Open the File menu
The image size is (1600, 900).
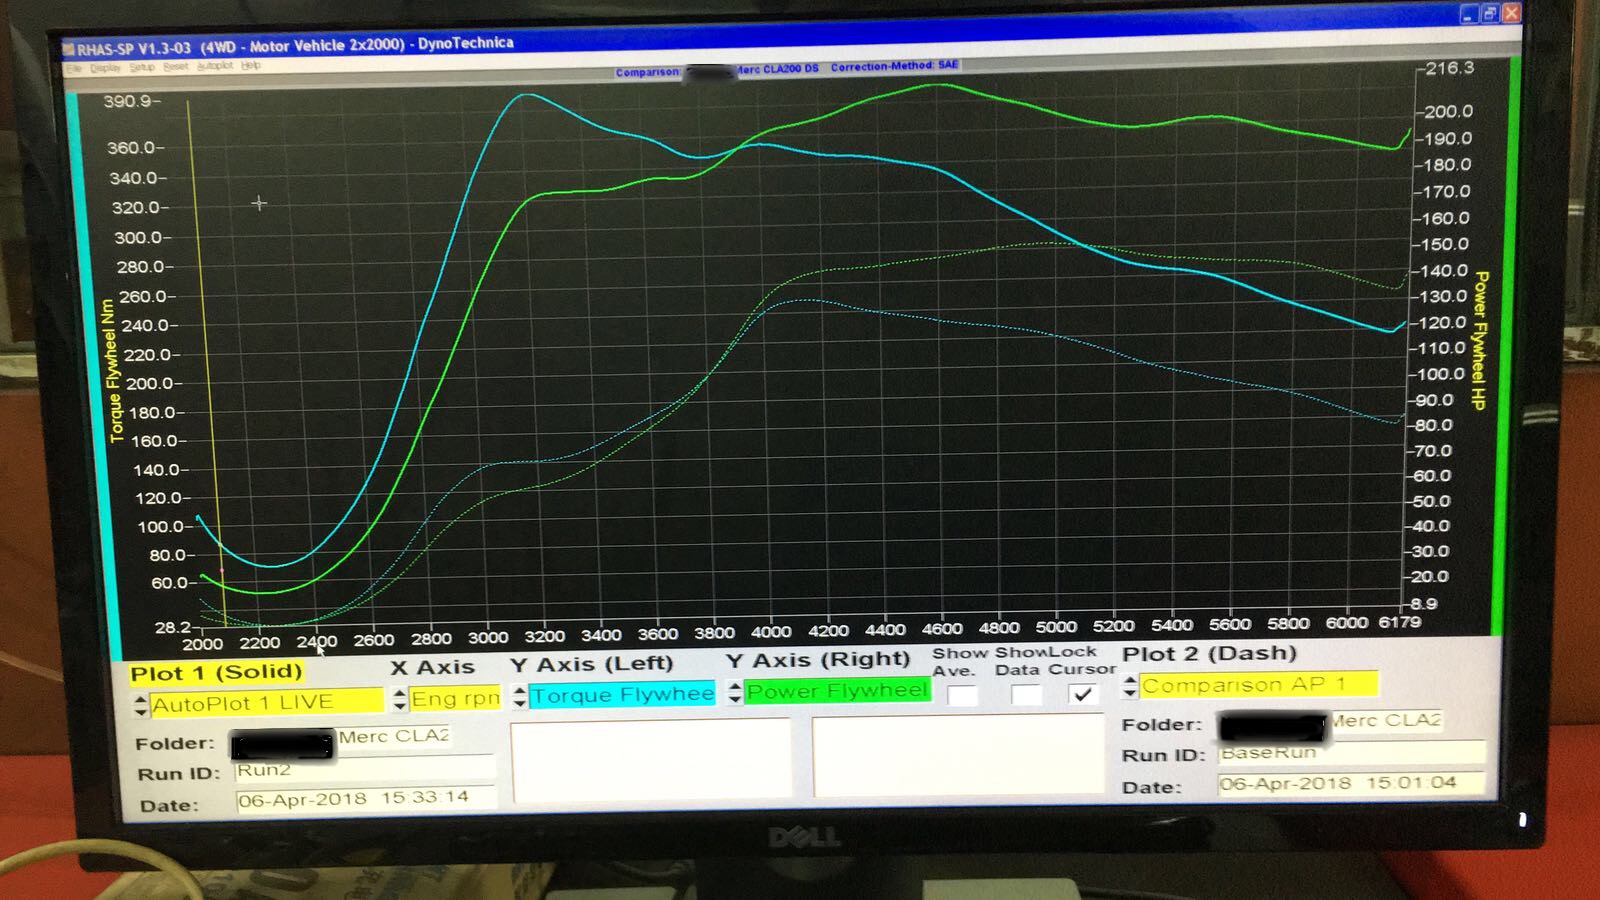pyautogui.click(x=73, y=68)
